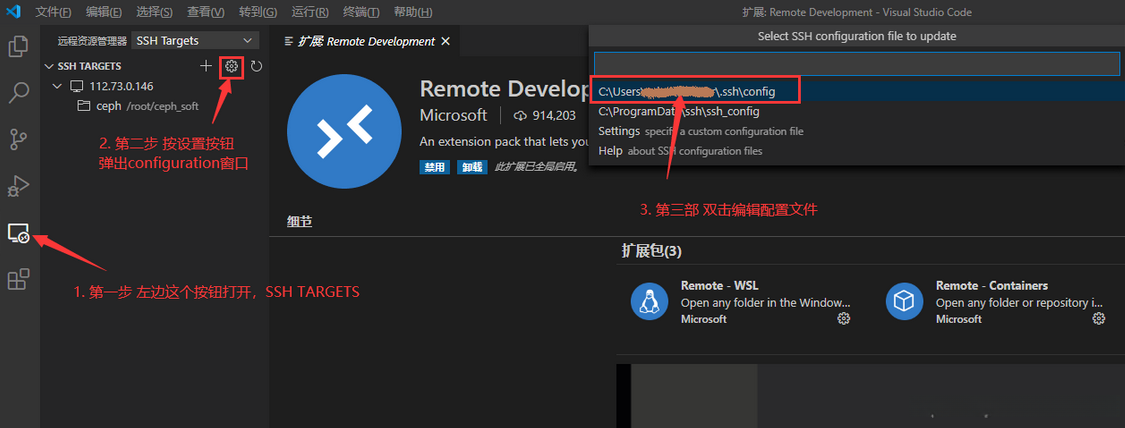Open the Remote - Containers extension
Screen dimensions: 1125x428
[x=992, y=285]
